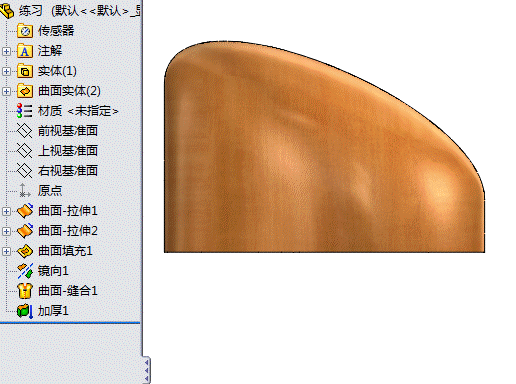Click the 曲面实体(2) surface bodies folder icon
Image resolution: width=516 pixels, height=384 pixels.
(x=25, y=91)
